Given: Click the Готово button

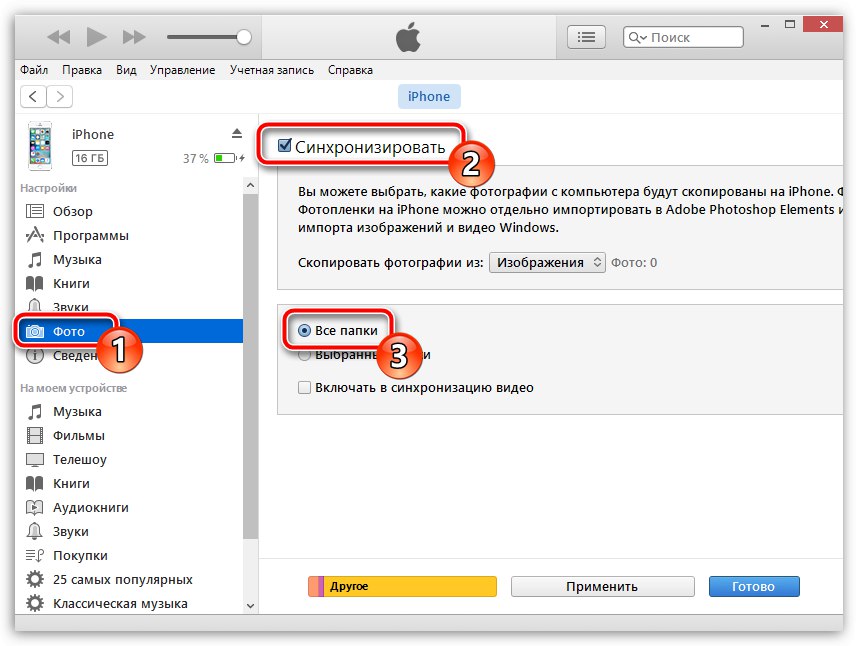Looking at the screenshot, I should coord(753,586).
